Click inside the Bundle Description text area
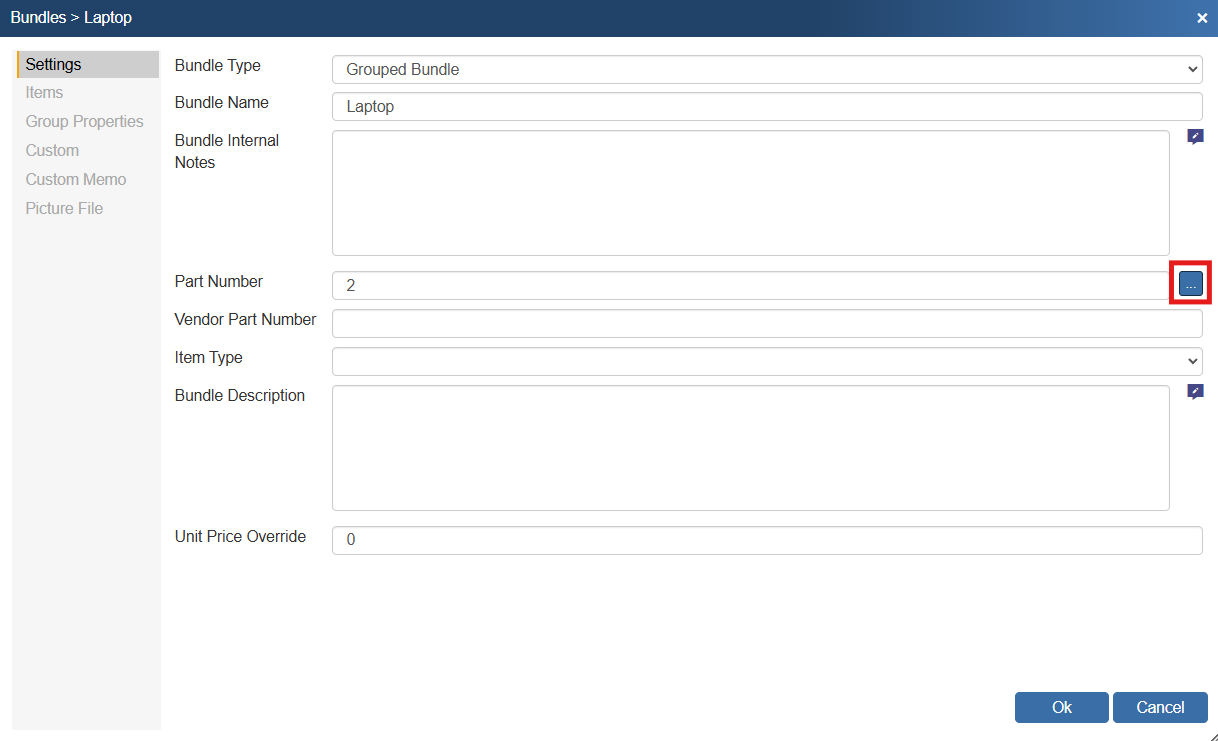 750,447
